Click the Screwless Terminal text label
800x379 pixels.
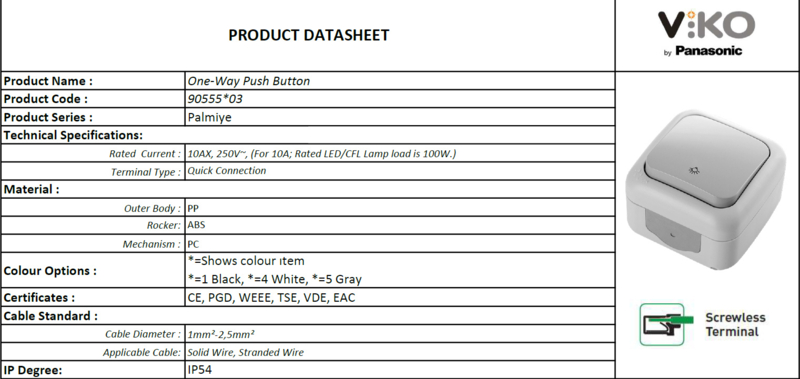[x=735, y=324]
